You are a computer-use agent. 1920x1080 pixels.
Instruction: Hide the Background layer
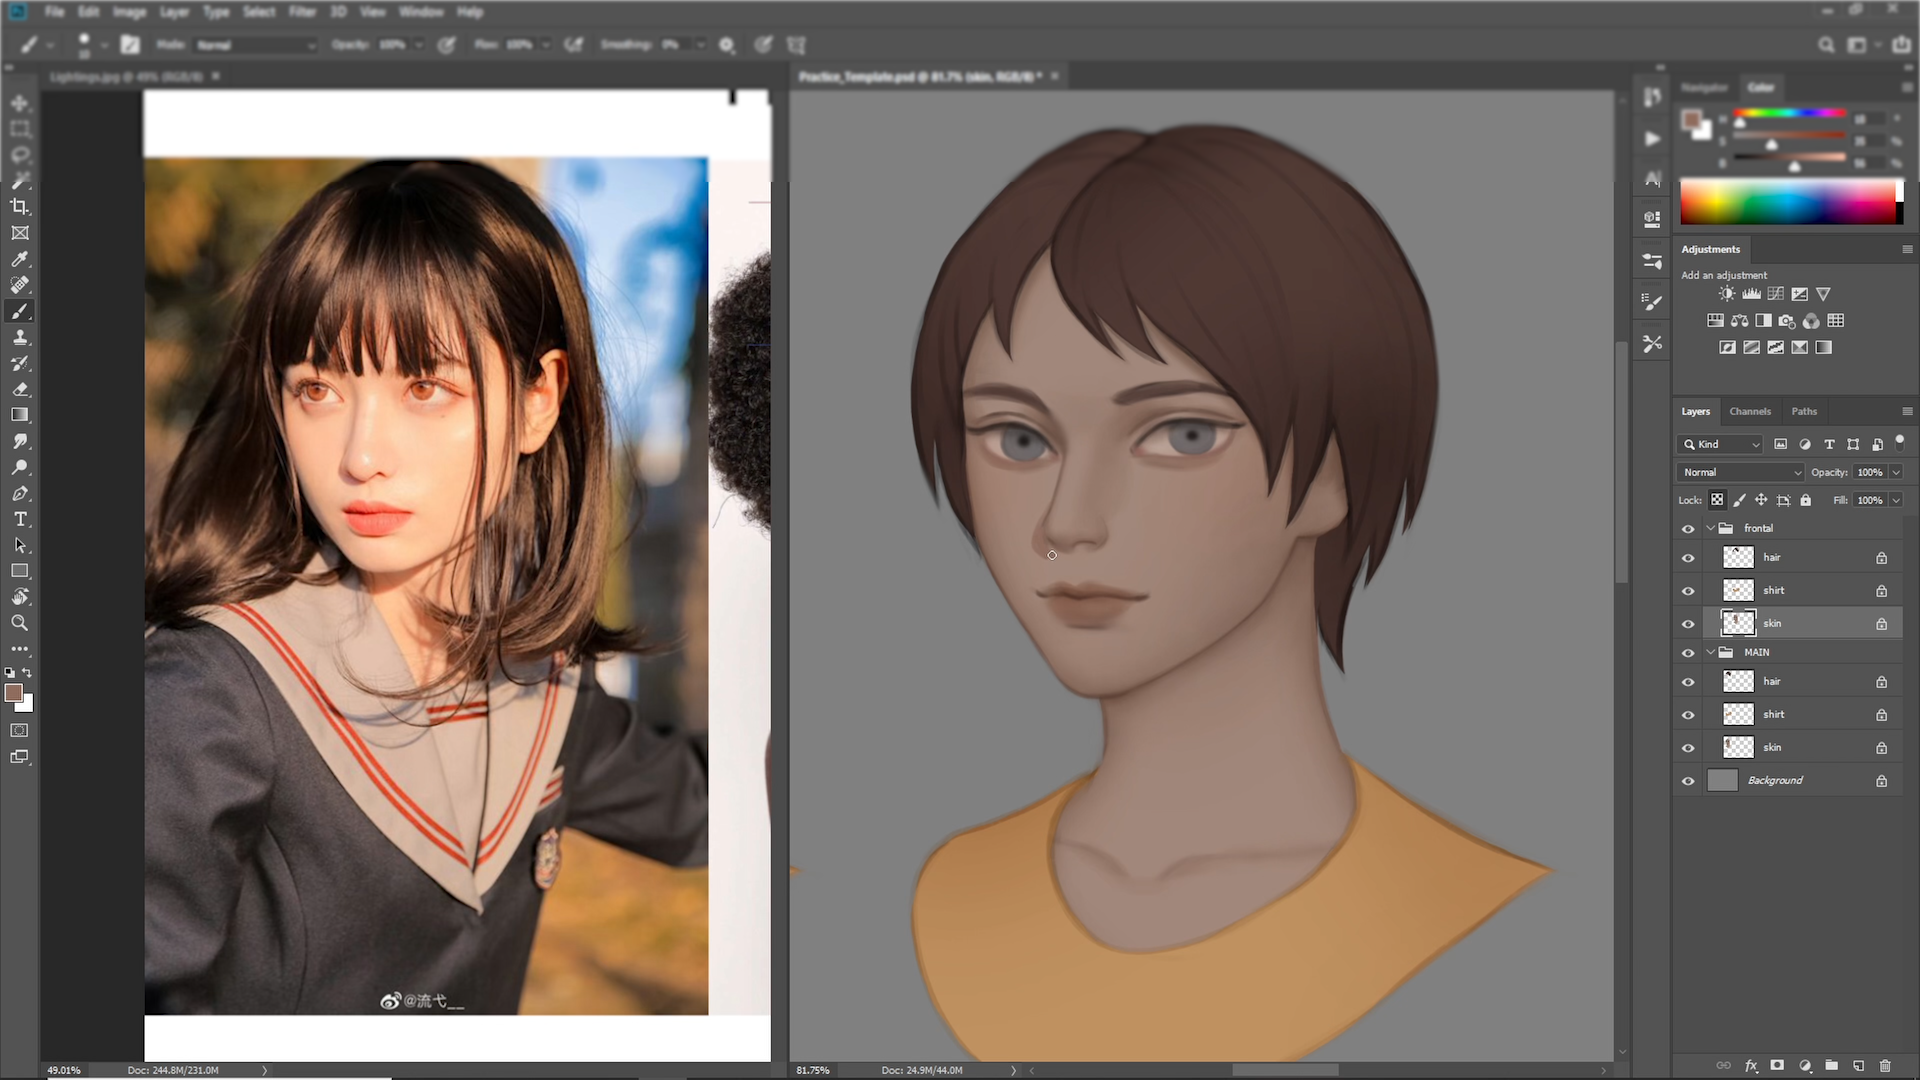(x=1688, y=781)
